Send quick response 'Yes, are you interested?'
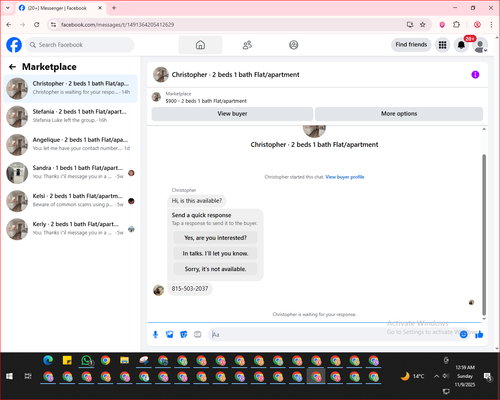Viewport: 500px width, 400px height. coord(215,238)
